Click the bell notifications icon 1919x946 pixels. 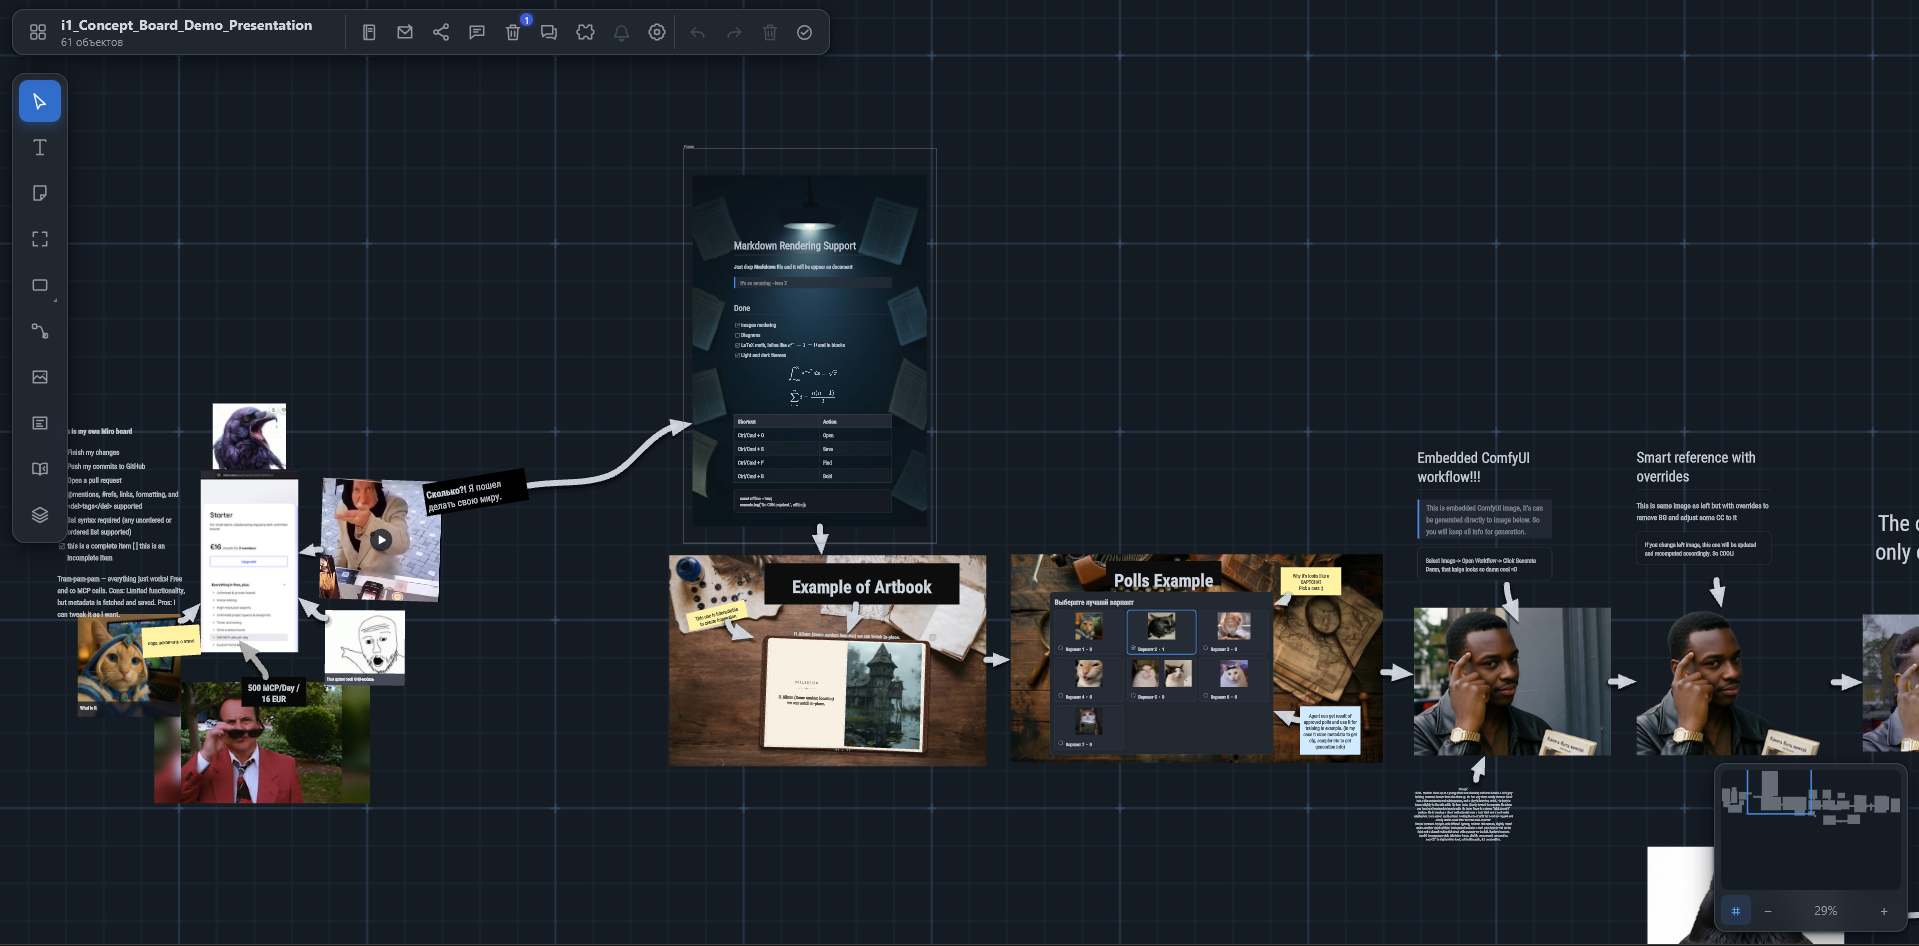coord(621,32)
